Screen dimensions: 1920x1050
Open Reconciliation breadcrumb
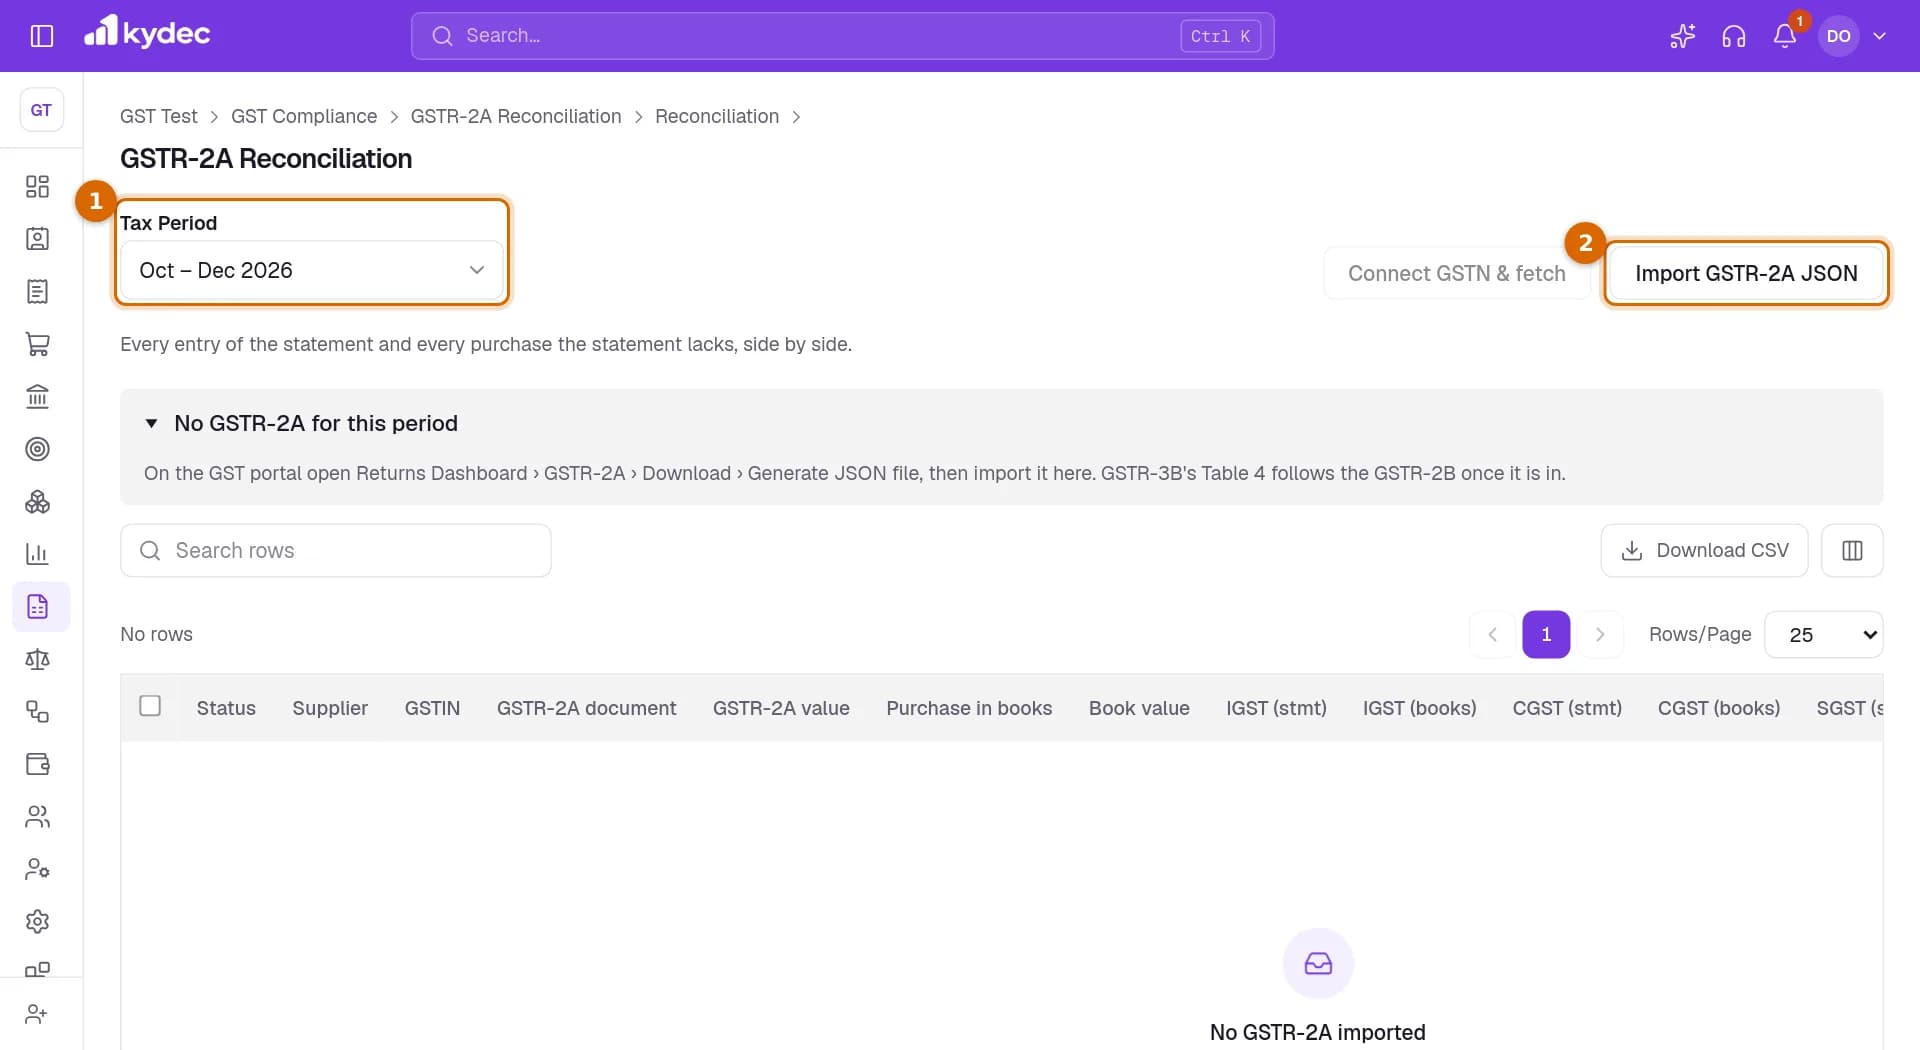[x=717, y=117]
